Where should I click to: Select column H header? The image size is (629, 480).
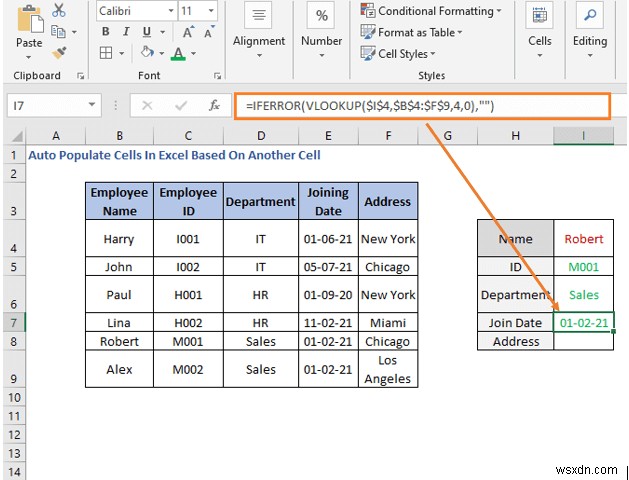click(x=515, y=136)
